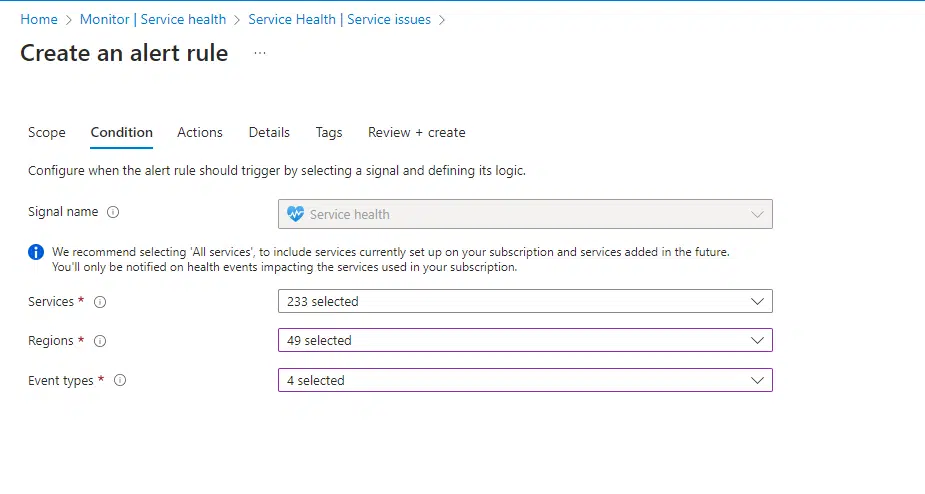Image resolution: width=925 pixels, height=494 pixels.
Task: Switch to the Tags tab
Action: coord(329,132)
